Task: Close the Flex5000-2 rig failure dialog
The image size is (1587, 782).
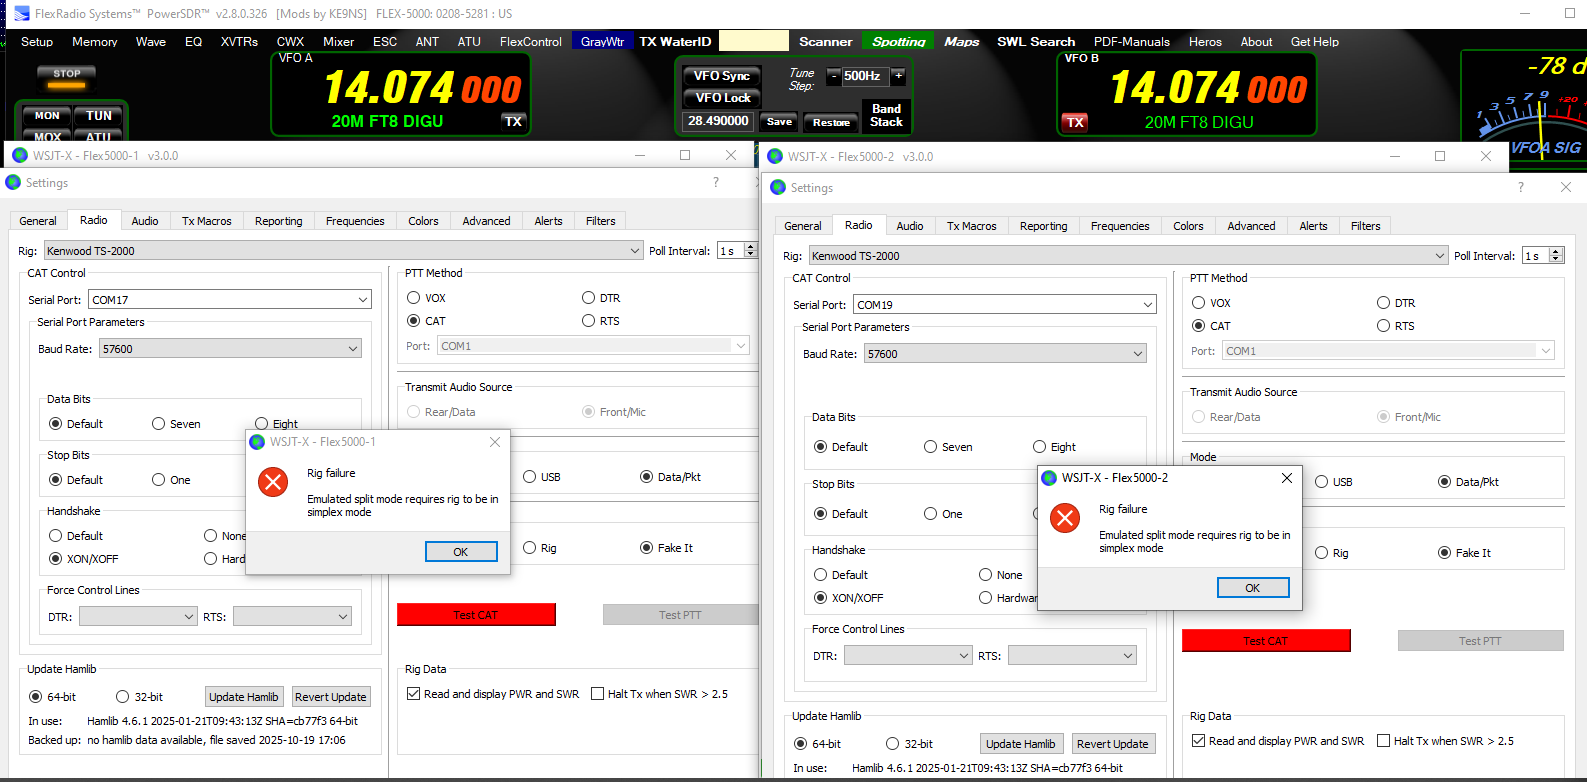Action: (1287, 478)
